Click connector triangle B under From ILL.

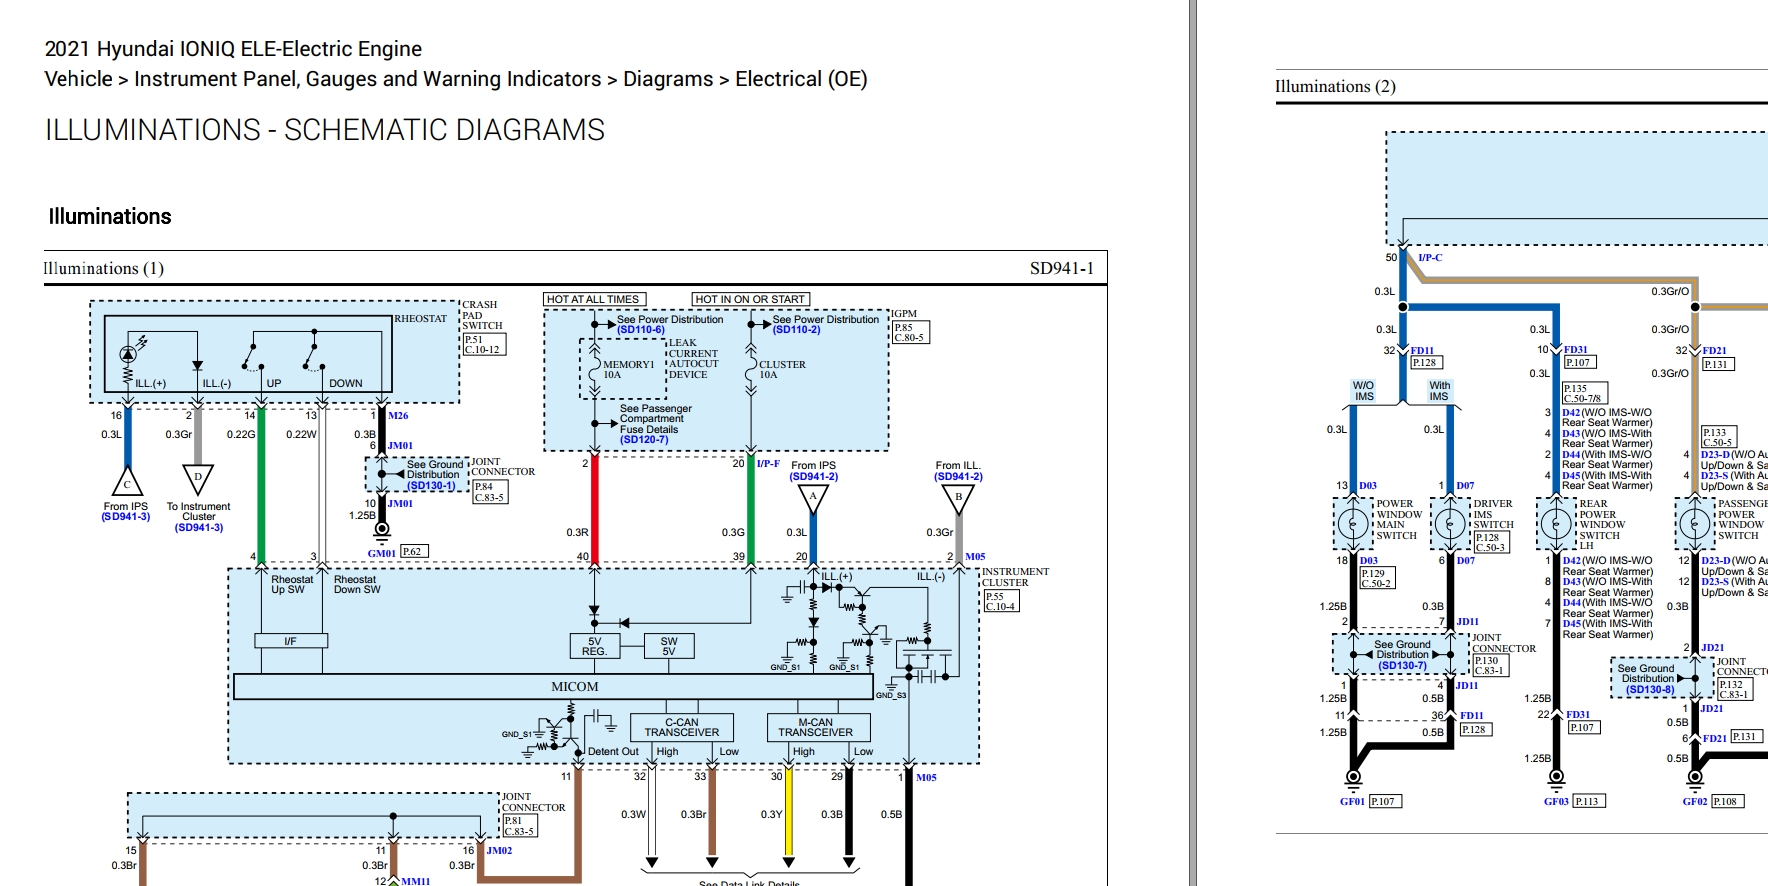click(958, 498)
